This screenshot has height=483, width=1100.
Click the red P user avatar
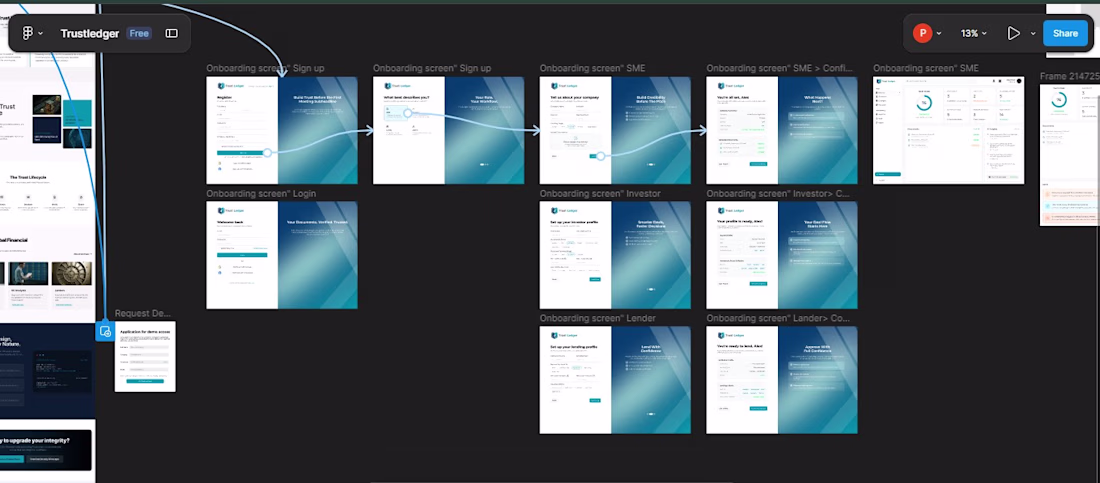point(922,33)
